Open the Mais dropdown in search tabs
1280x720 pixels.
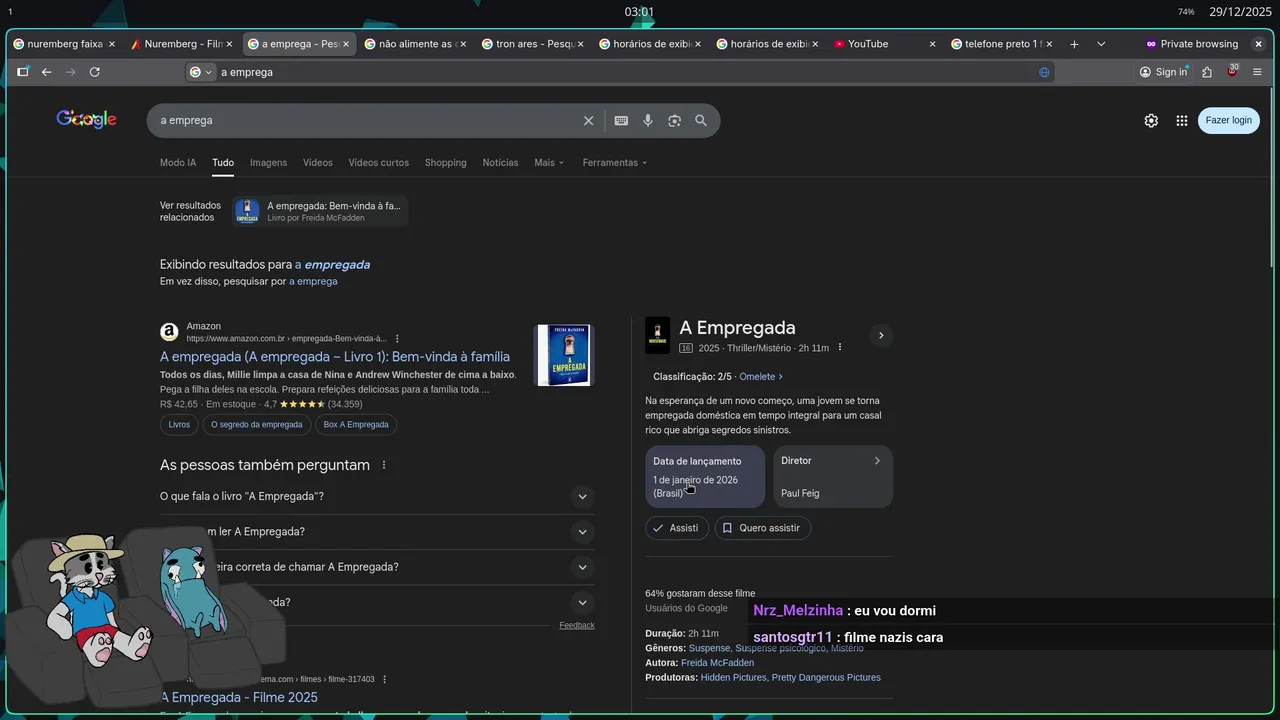click(549, 163)
